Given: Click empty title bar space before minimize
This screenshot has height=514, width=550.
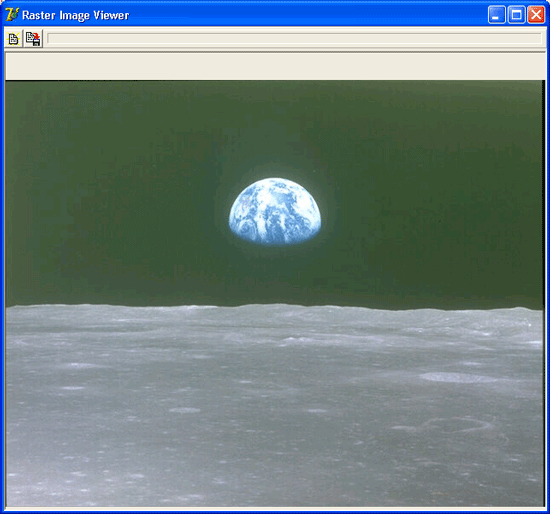Looking at the screenshot, I should pos(309,15).
